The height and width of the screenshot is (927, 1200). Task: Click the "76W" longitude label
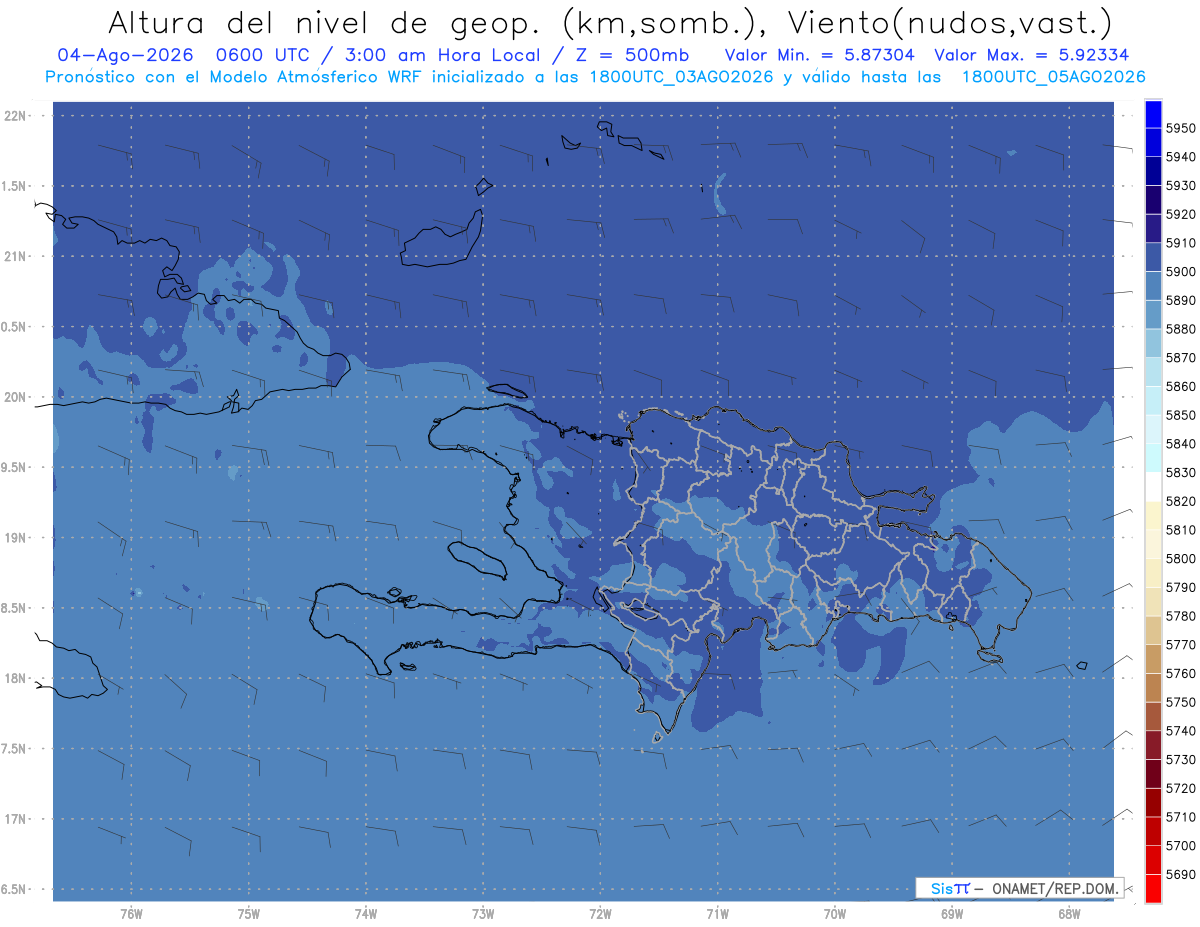tap(131, 914)
